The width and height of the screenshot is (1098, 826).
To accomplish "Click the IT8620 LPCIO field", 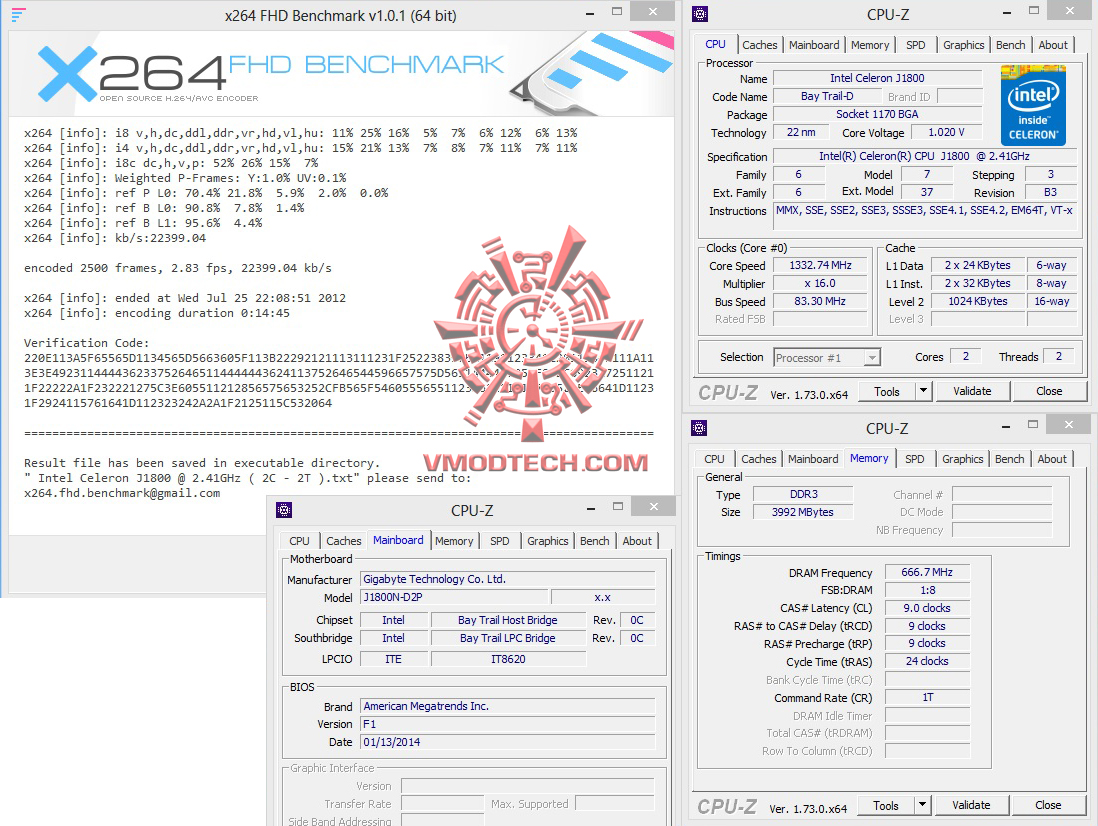I will point(508,659).
